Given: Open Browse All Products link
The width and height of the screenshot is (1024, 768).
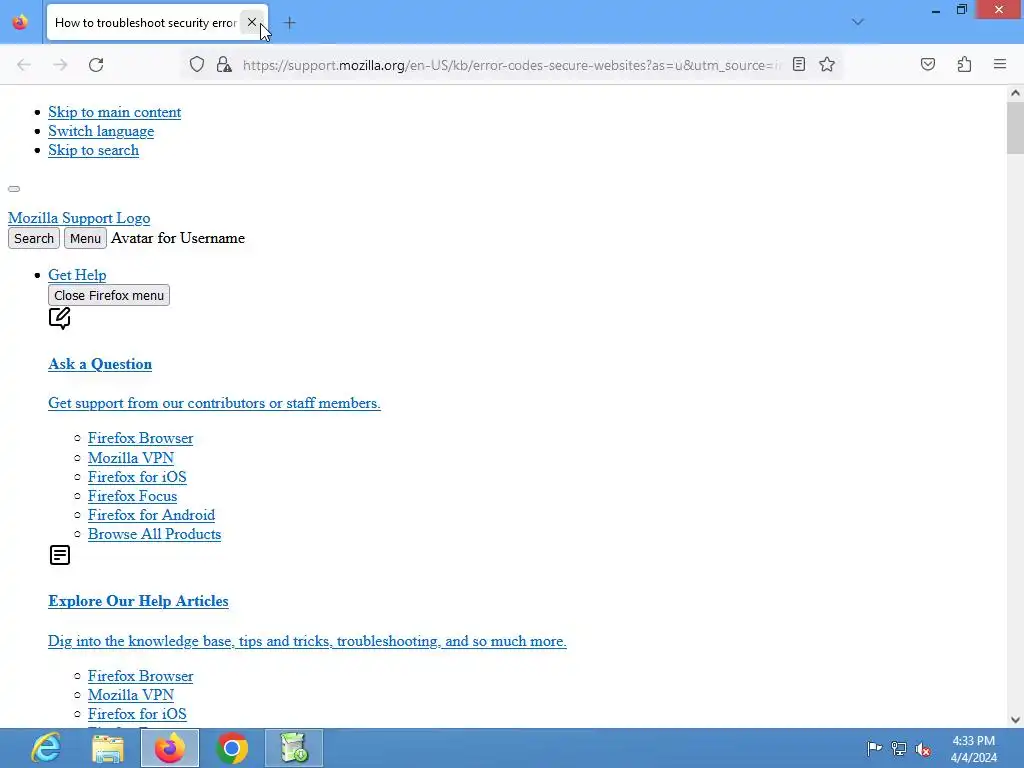Looking at the screenshot, I should click(155, 534).
